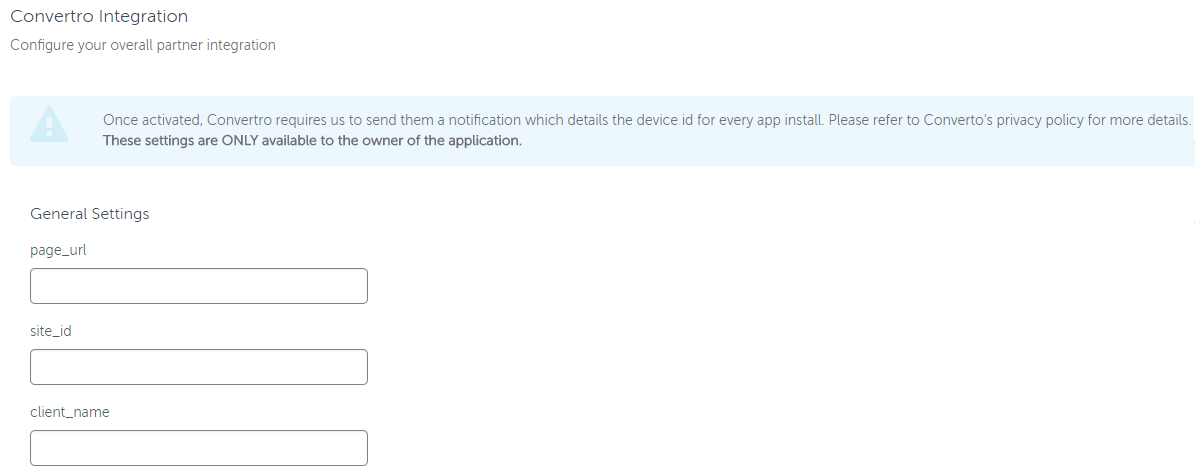The height and width of the screenshot is (471, 1195).
Task: Focus the client_name input field
Action: (199, 448)
